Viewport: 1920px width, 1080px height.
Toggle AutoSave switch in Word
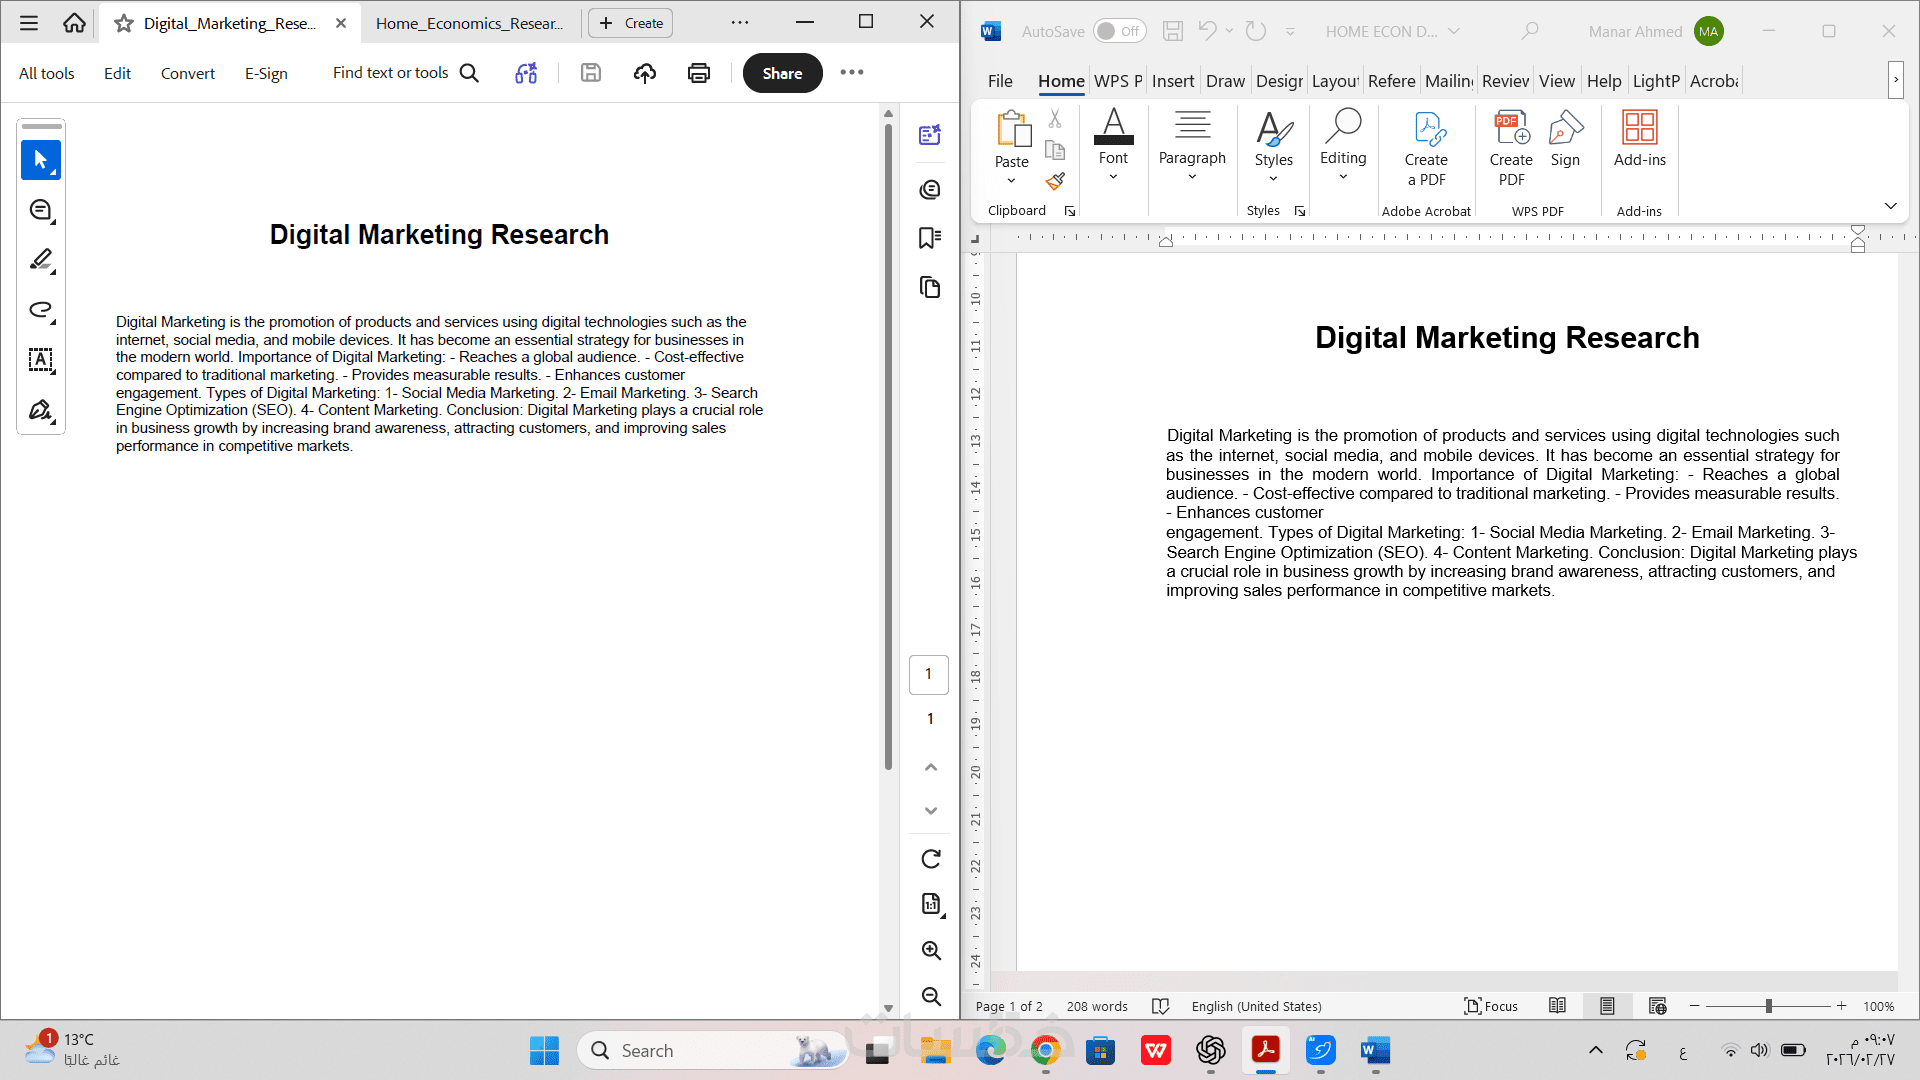tap(1118, 31)
